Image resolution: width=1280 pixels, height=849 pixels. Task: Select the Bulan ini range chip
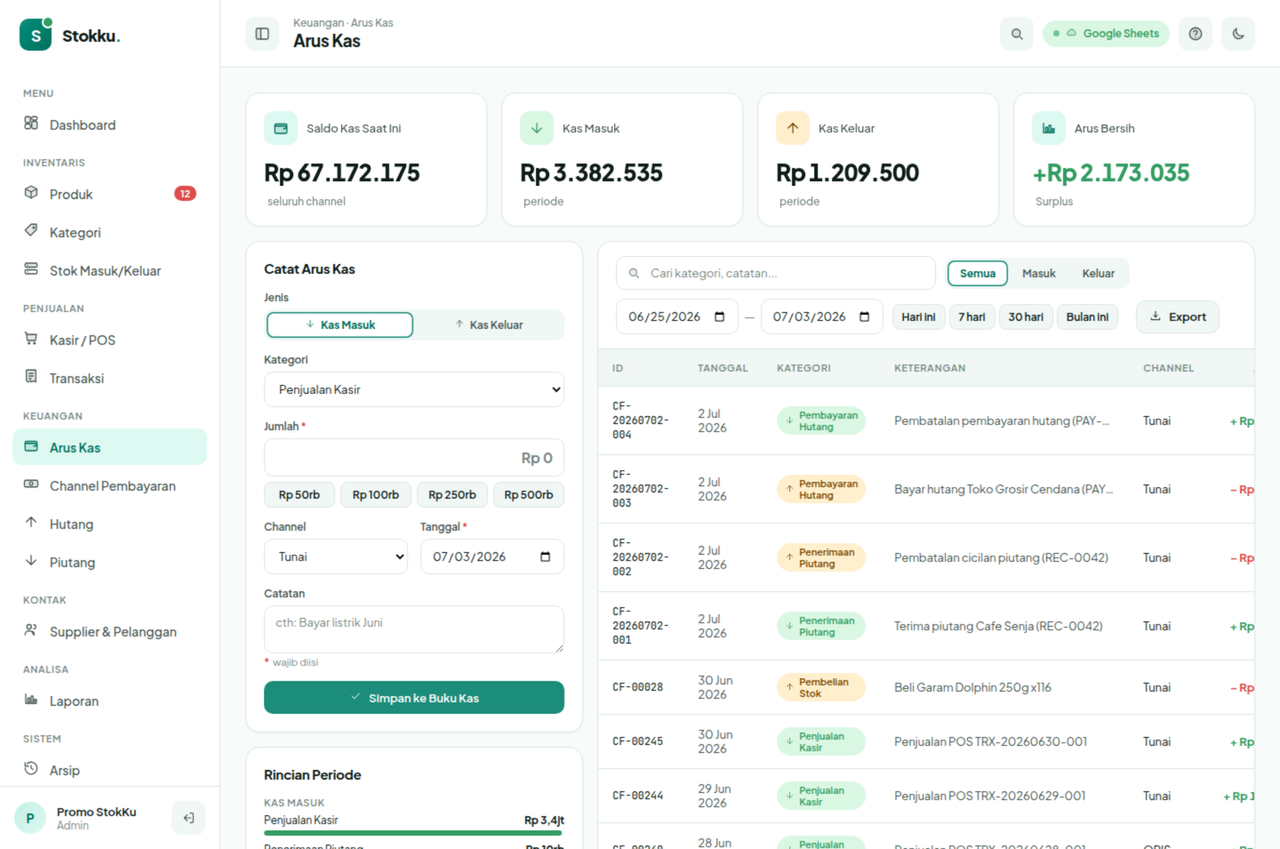[1087, 317]
